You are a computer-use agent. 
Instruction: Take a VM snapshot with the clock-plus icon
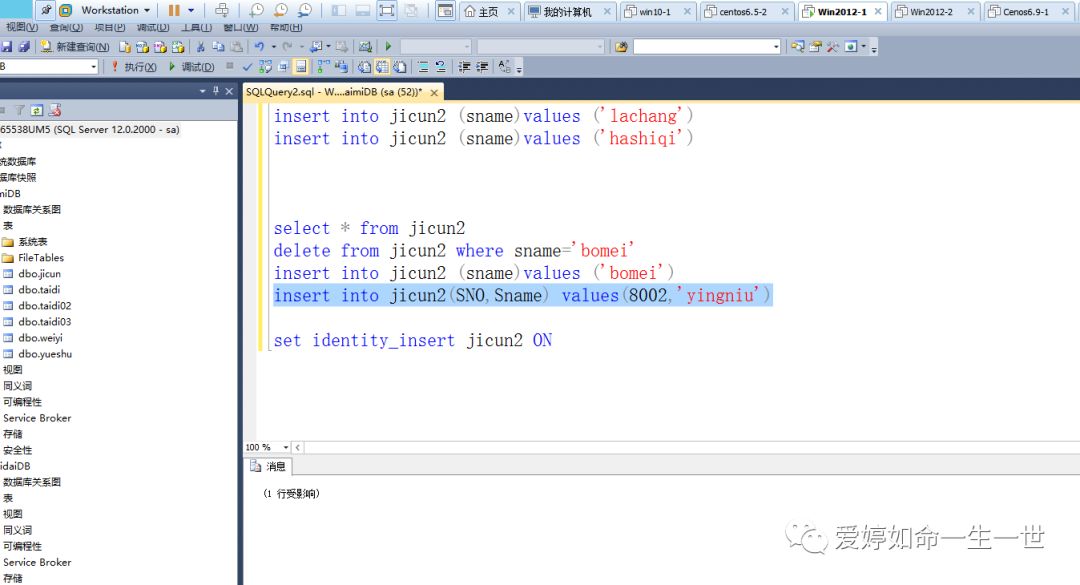pos(256,10)
